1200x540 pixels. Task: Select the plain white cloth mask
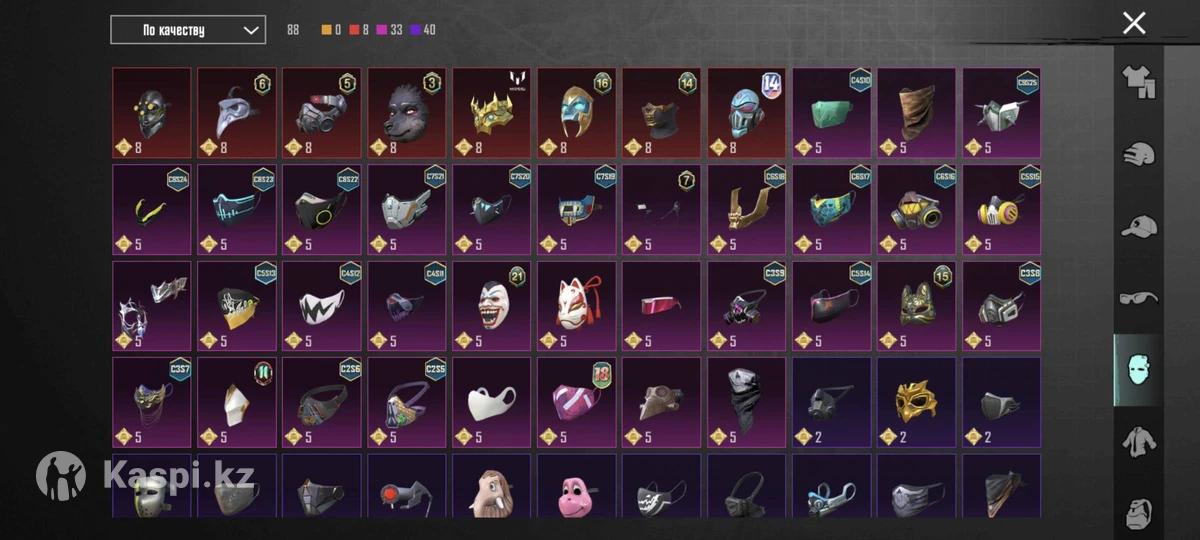pos(492,403)
